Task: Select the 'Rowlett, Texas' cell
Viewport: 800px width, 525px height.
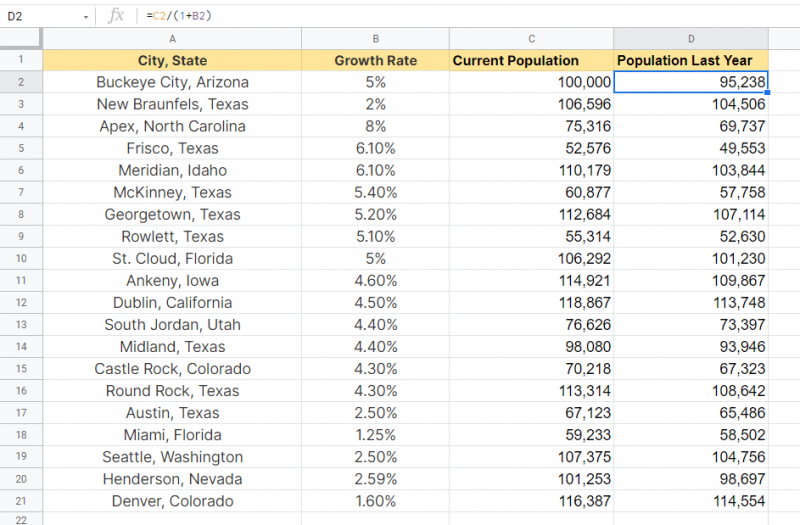Action: 172,236
